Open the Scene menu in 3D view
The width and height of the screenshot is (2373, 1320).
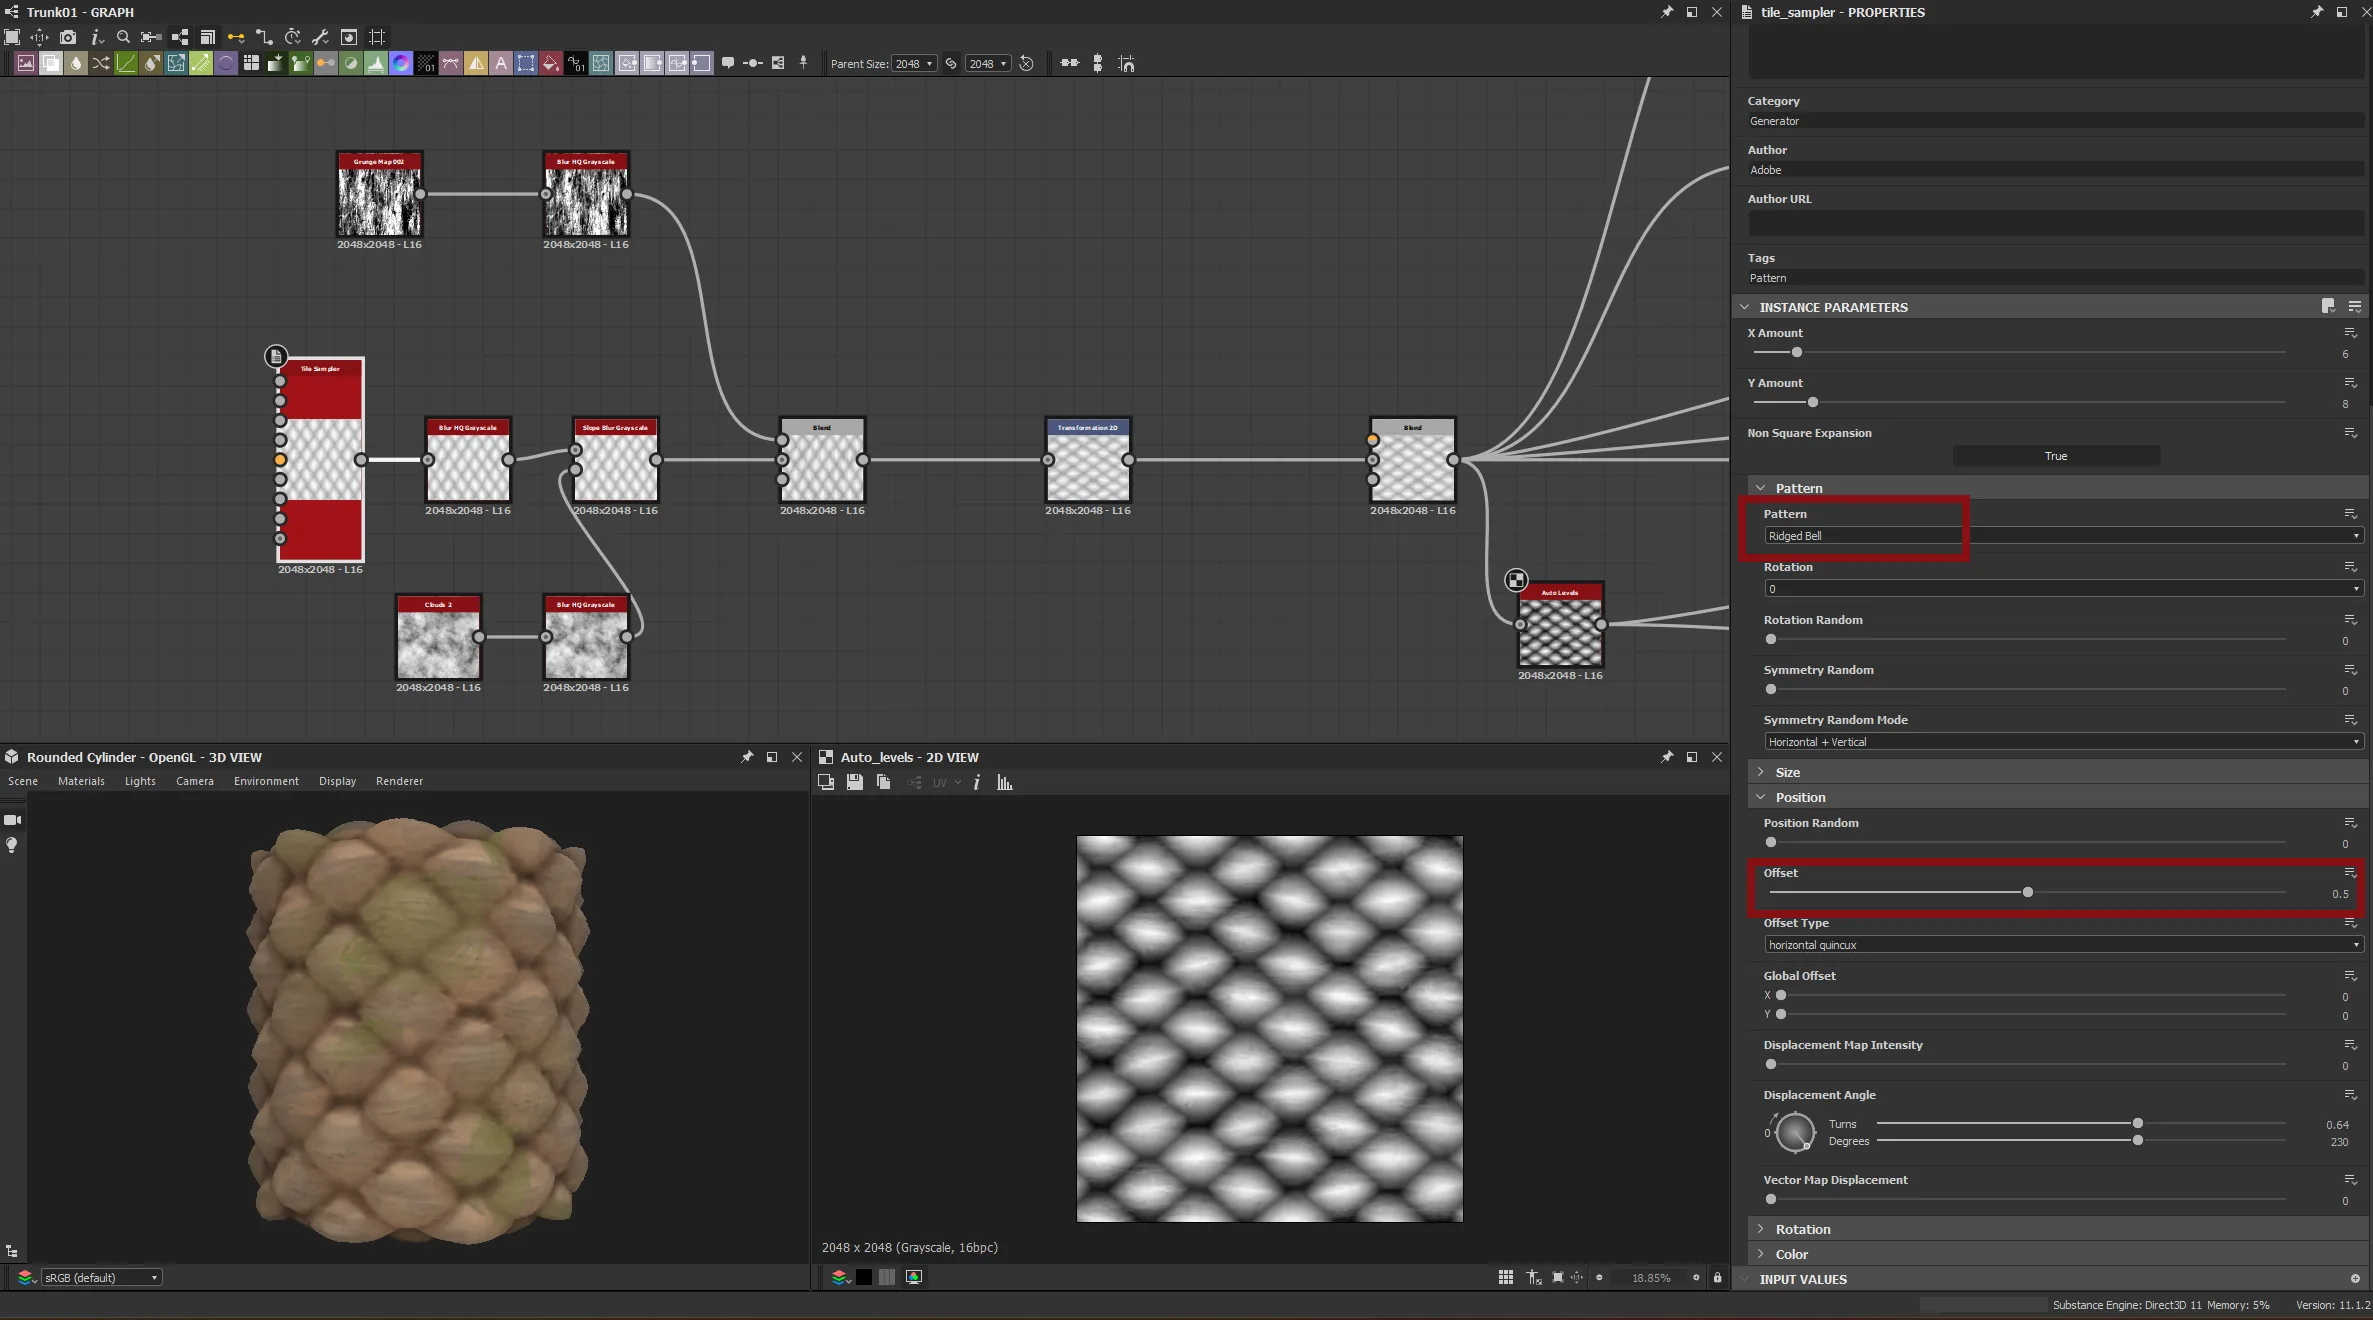(x=23, y=781)
